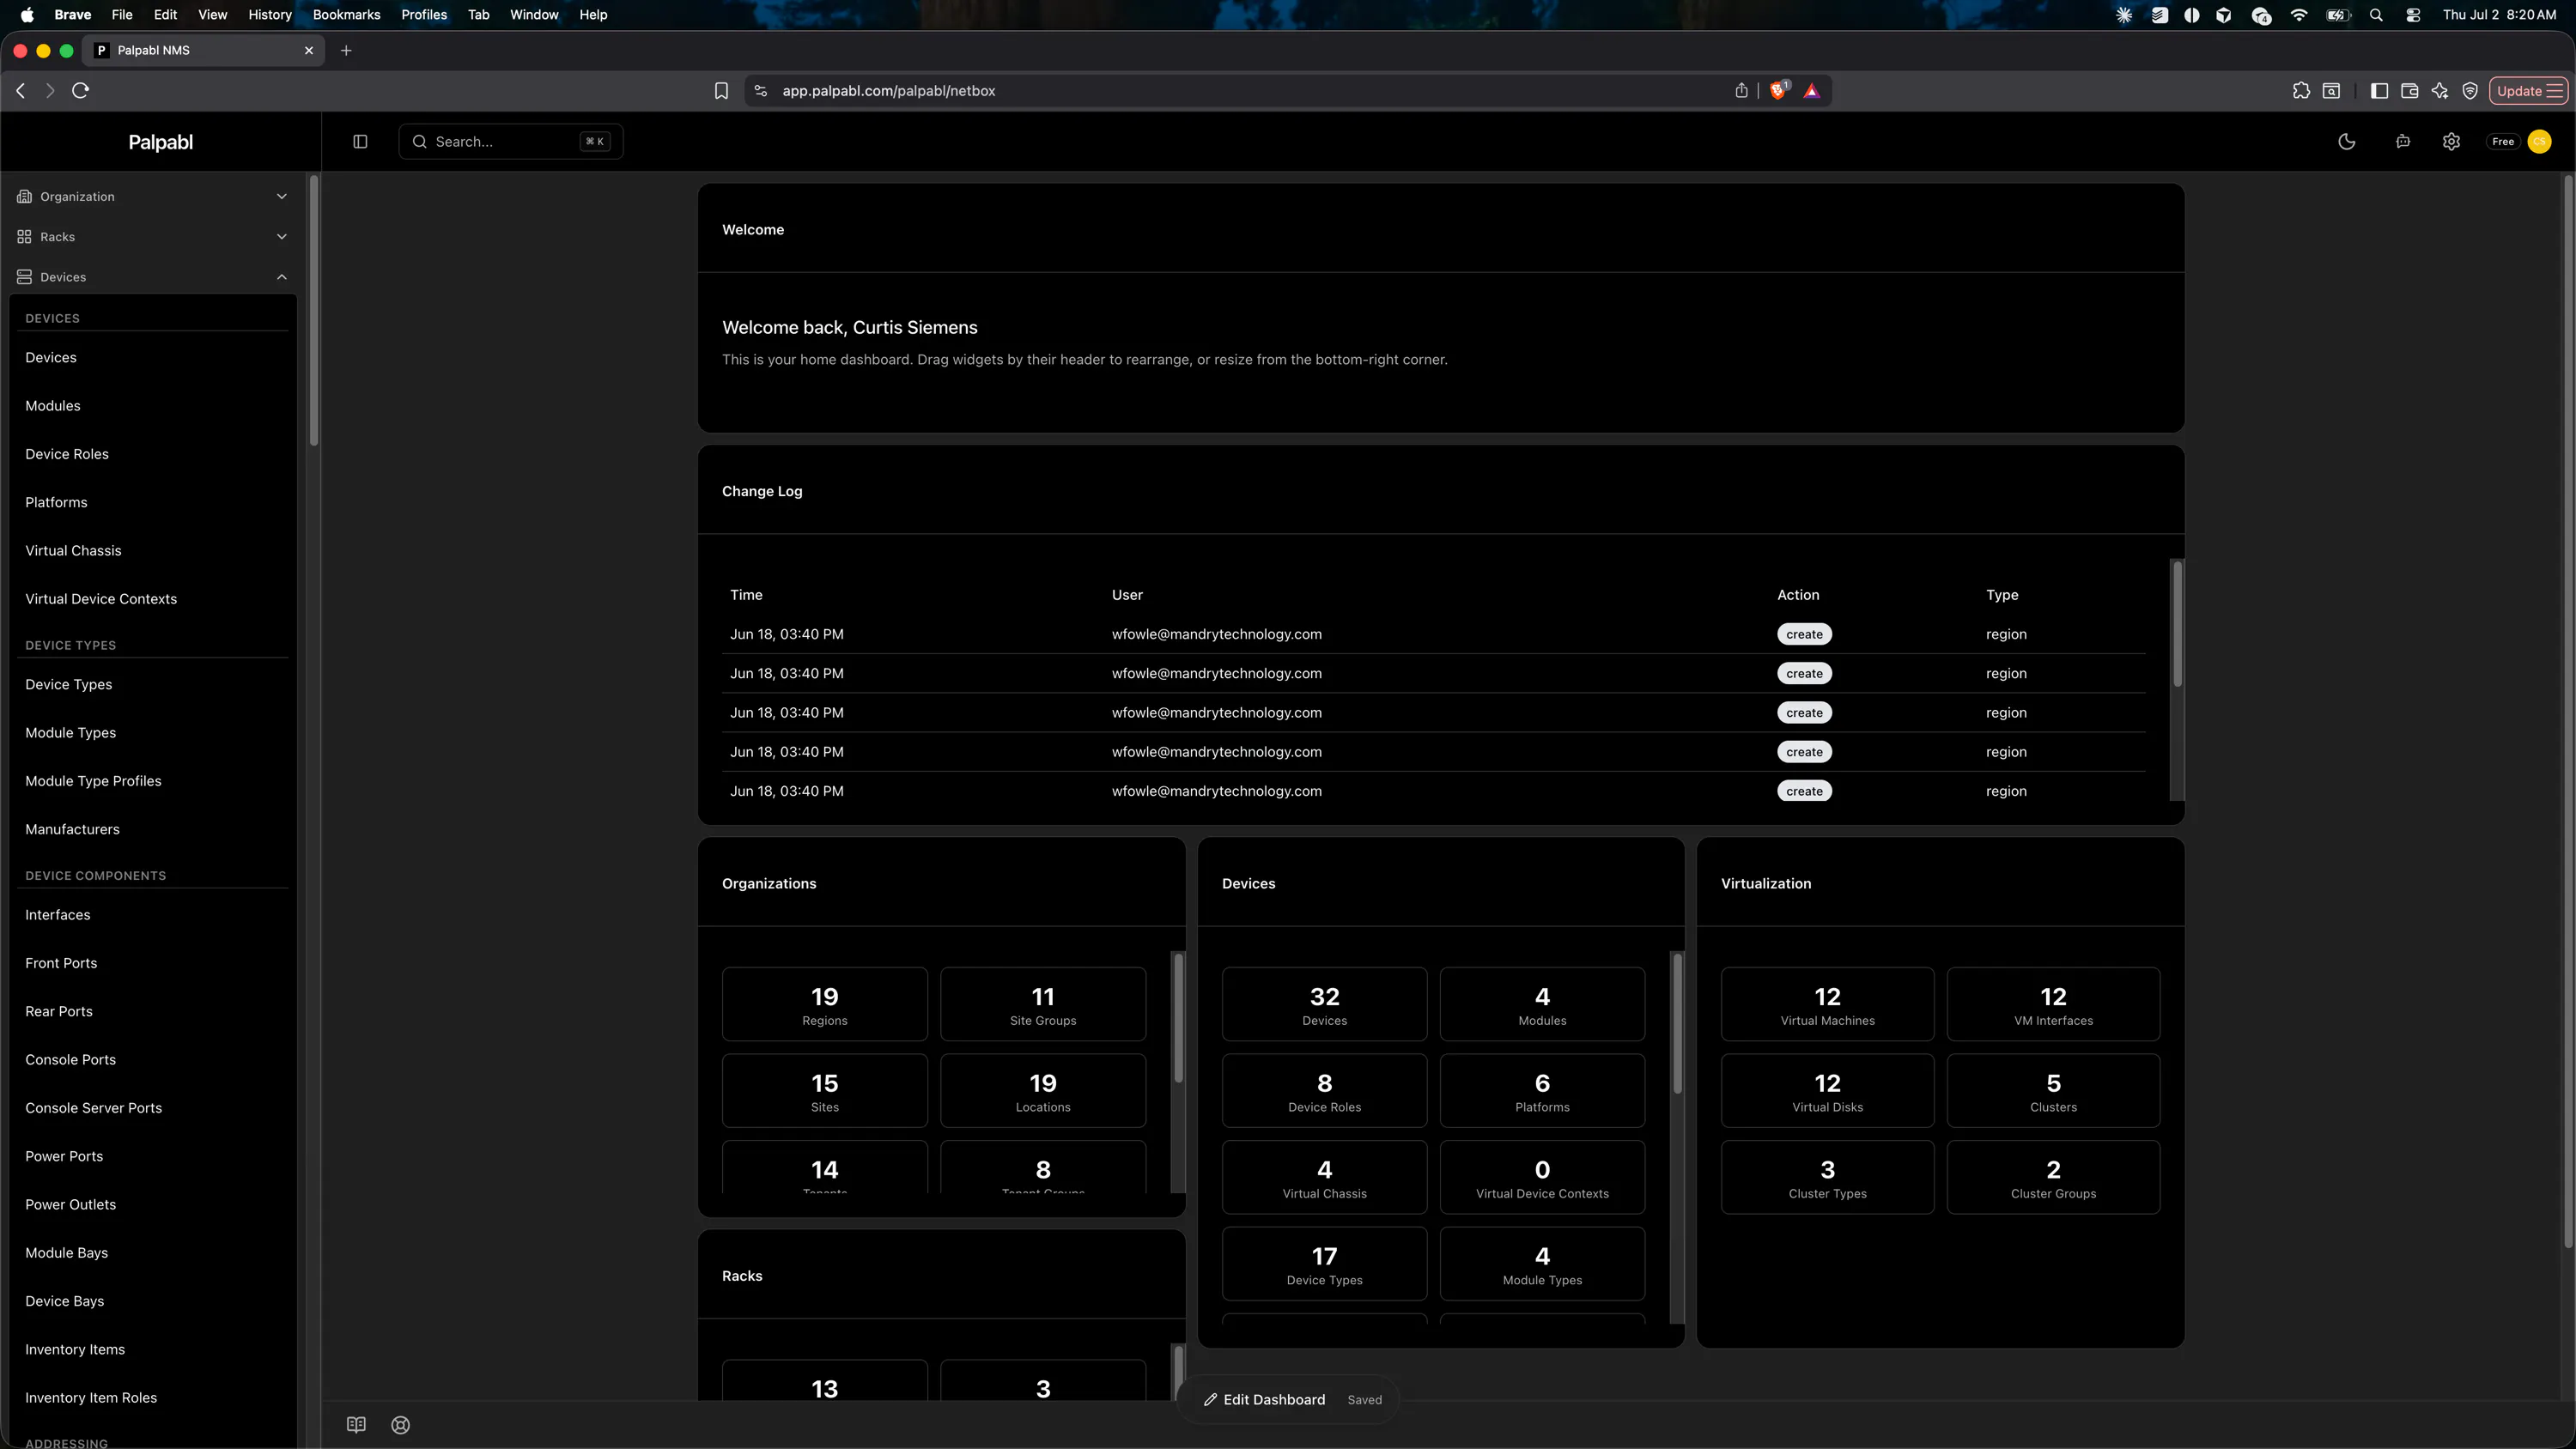Screen dimensions: 2576x1449
Task: Expand the Racks sidebar section
Action: pyautogui.click(x=153, y=236)
